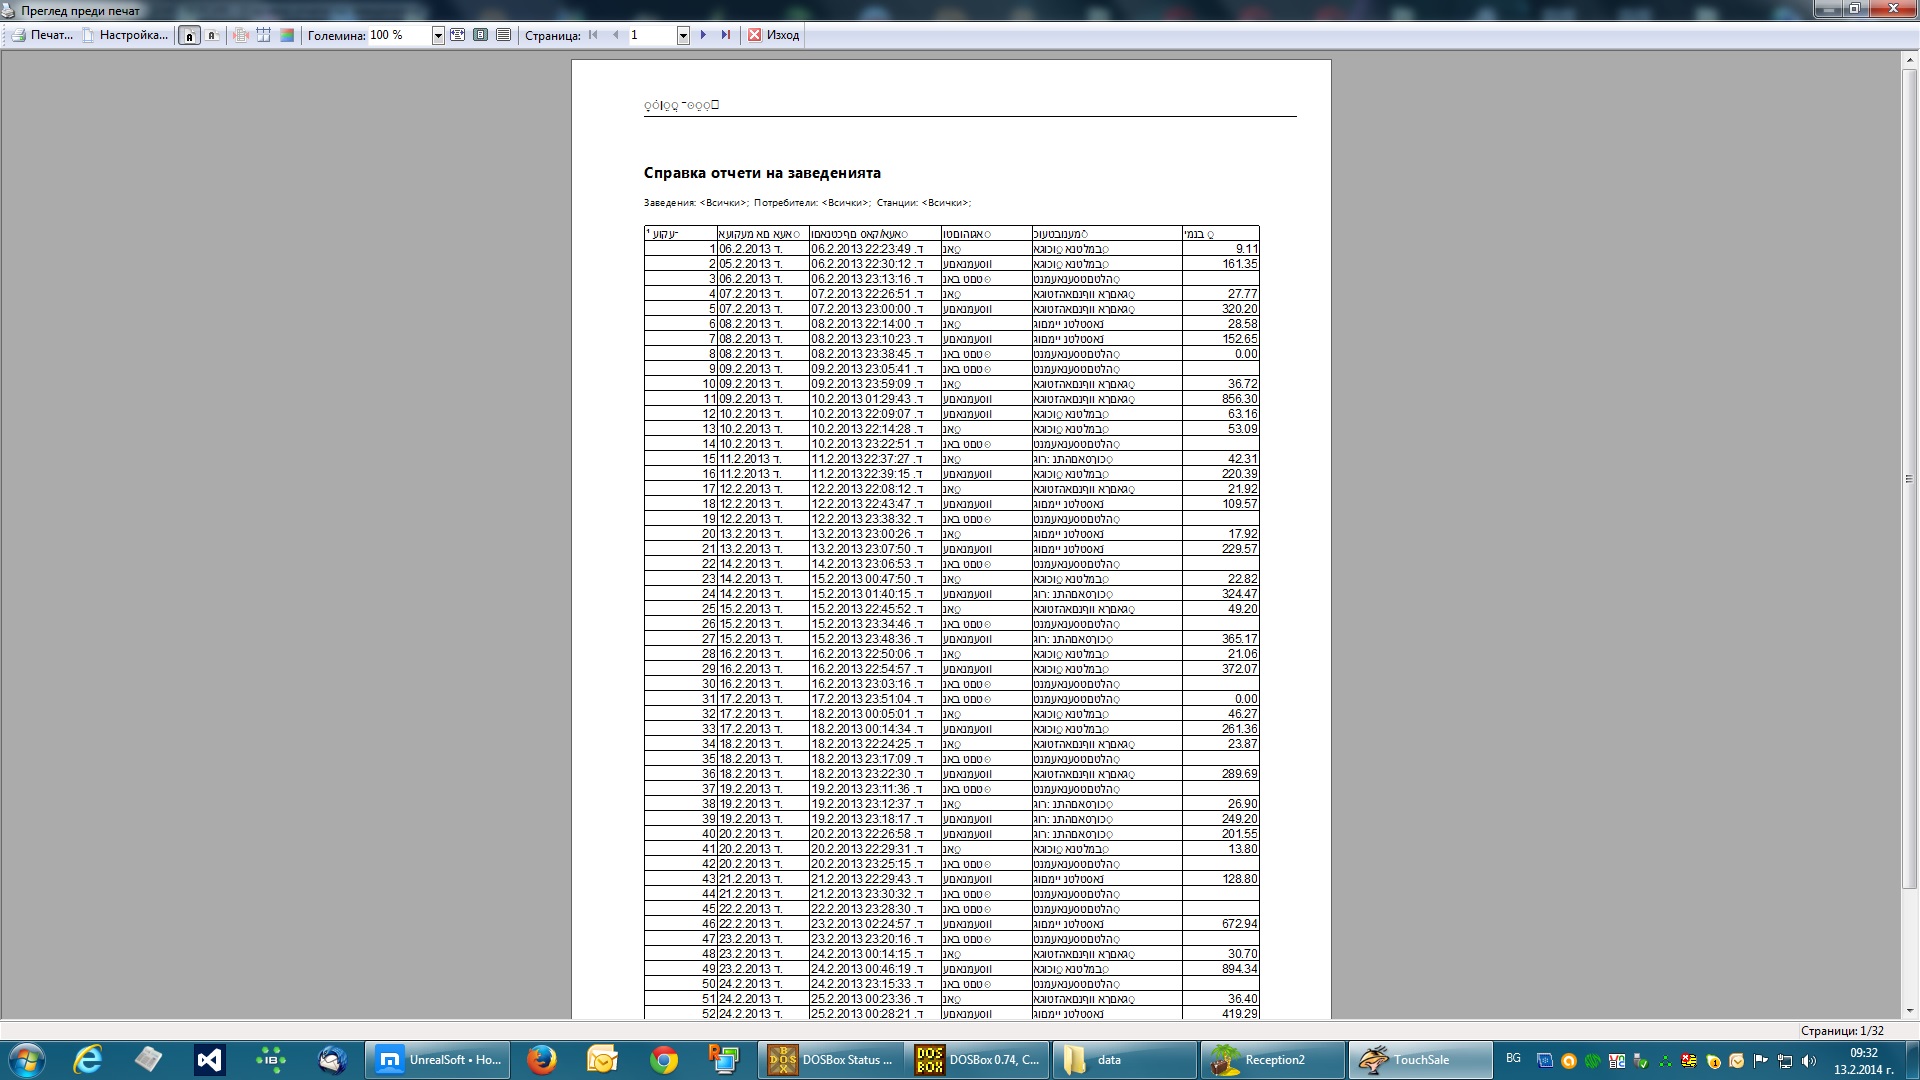
Task: Click the fit page width icon
Action: [x=458, y=35]
